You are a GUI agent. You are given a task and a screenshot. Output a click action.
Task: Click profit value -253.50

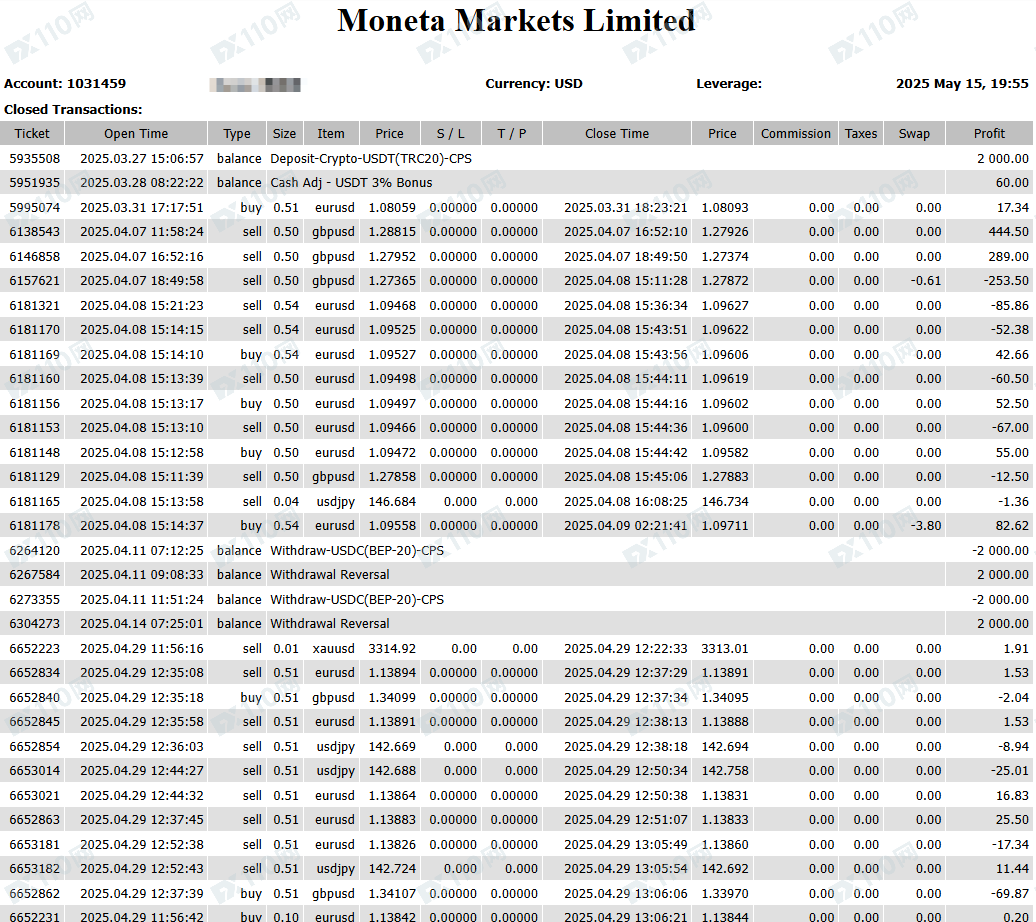tap(1006, 280)
